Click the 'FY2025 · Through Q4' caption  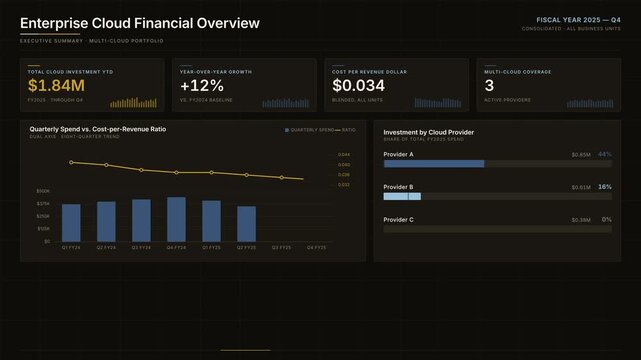[55, 100]
